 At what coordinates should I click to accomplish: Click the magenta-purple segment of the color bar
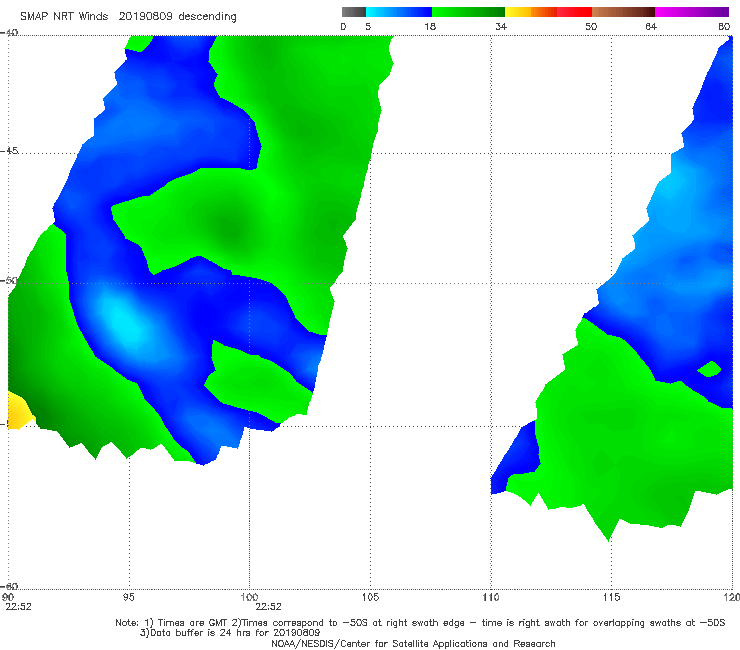[x=692, y=12]
